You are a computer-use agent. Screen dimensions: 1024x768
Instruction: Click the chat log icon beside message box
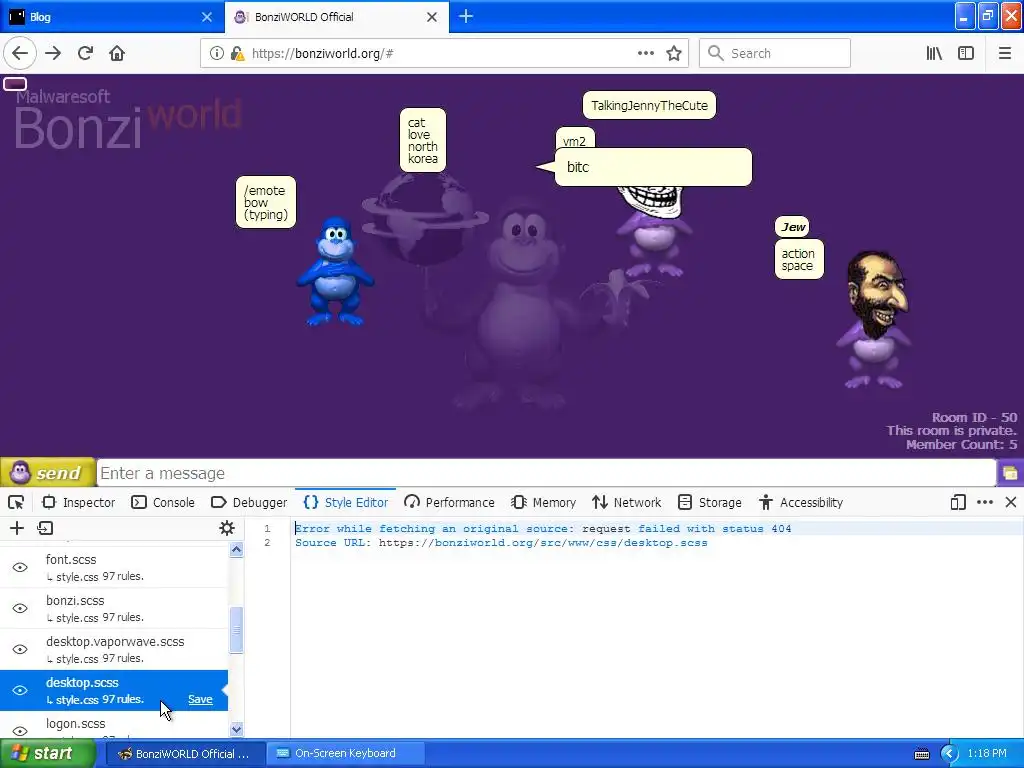1010,473
